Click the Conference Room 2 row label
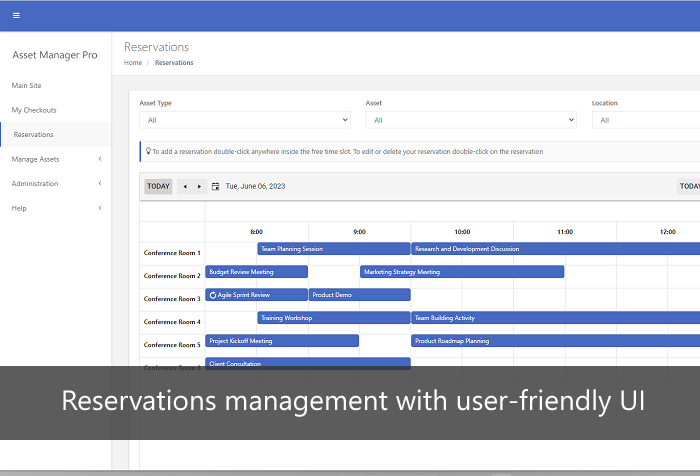 [172, 276]
